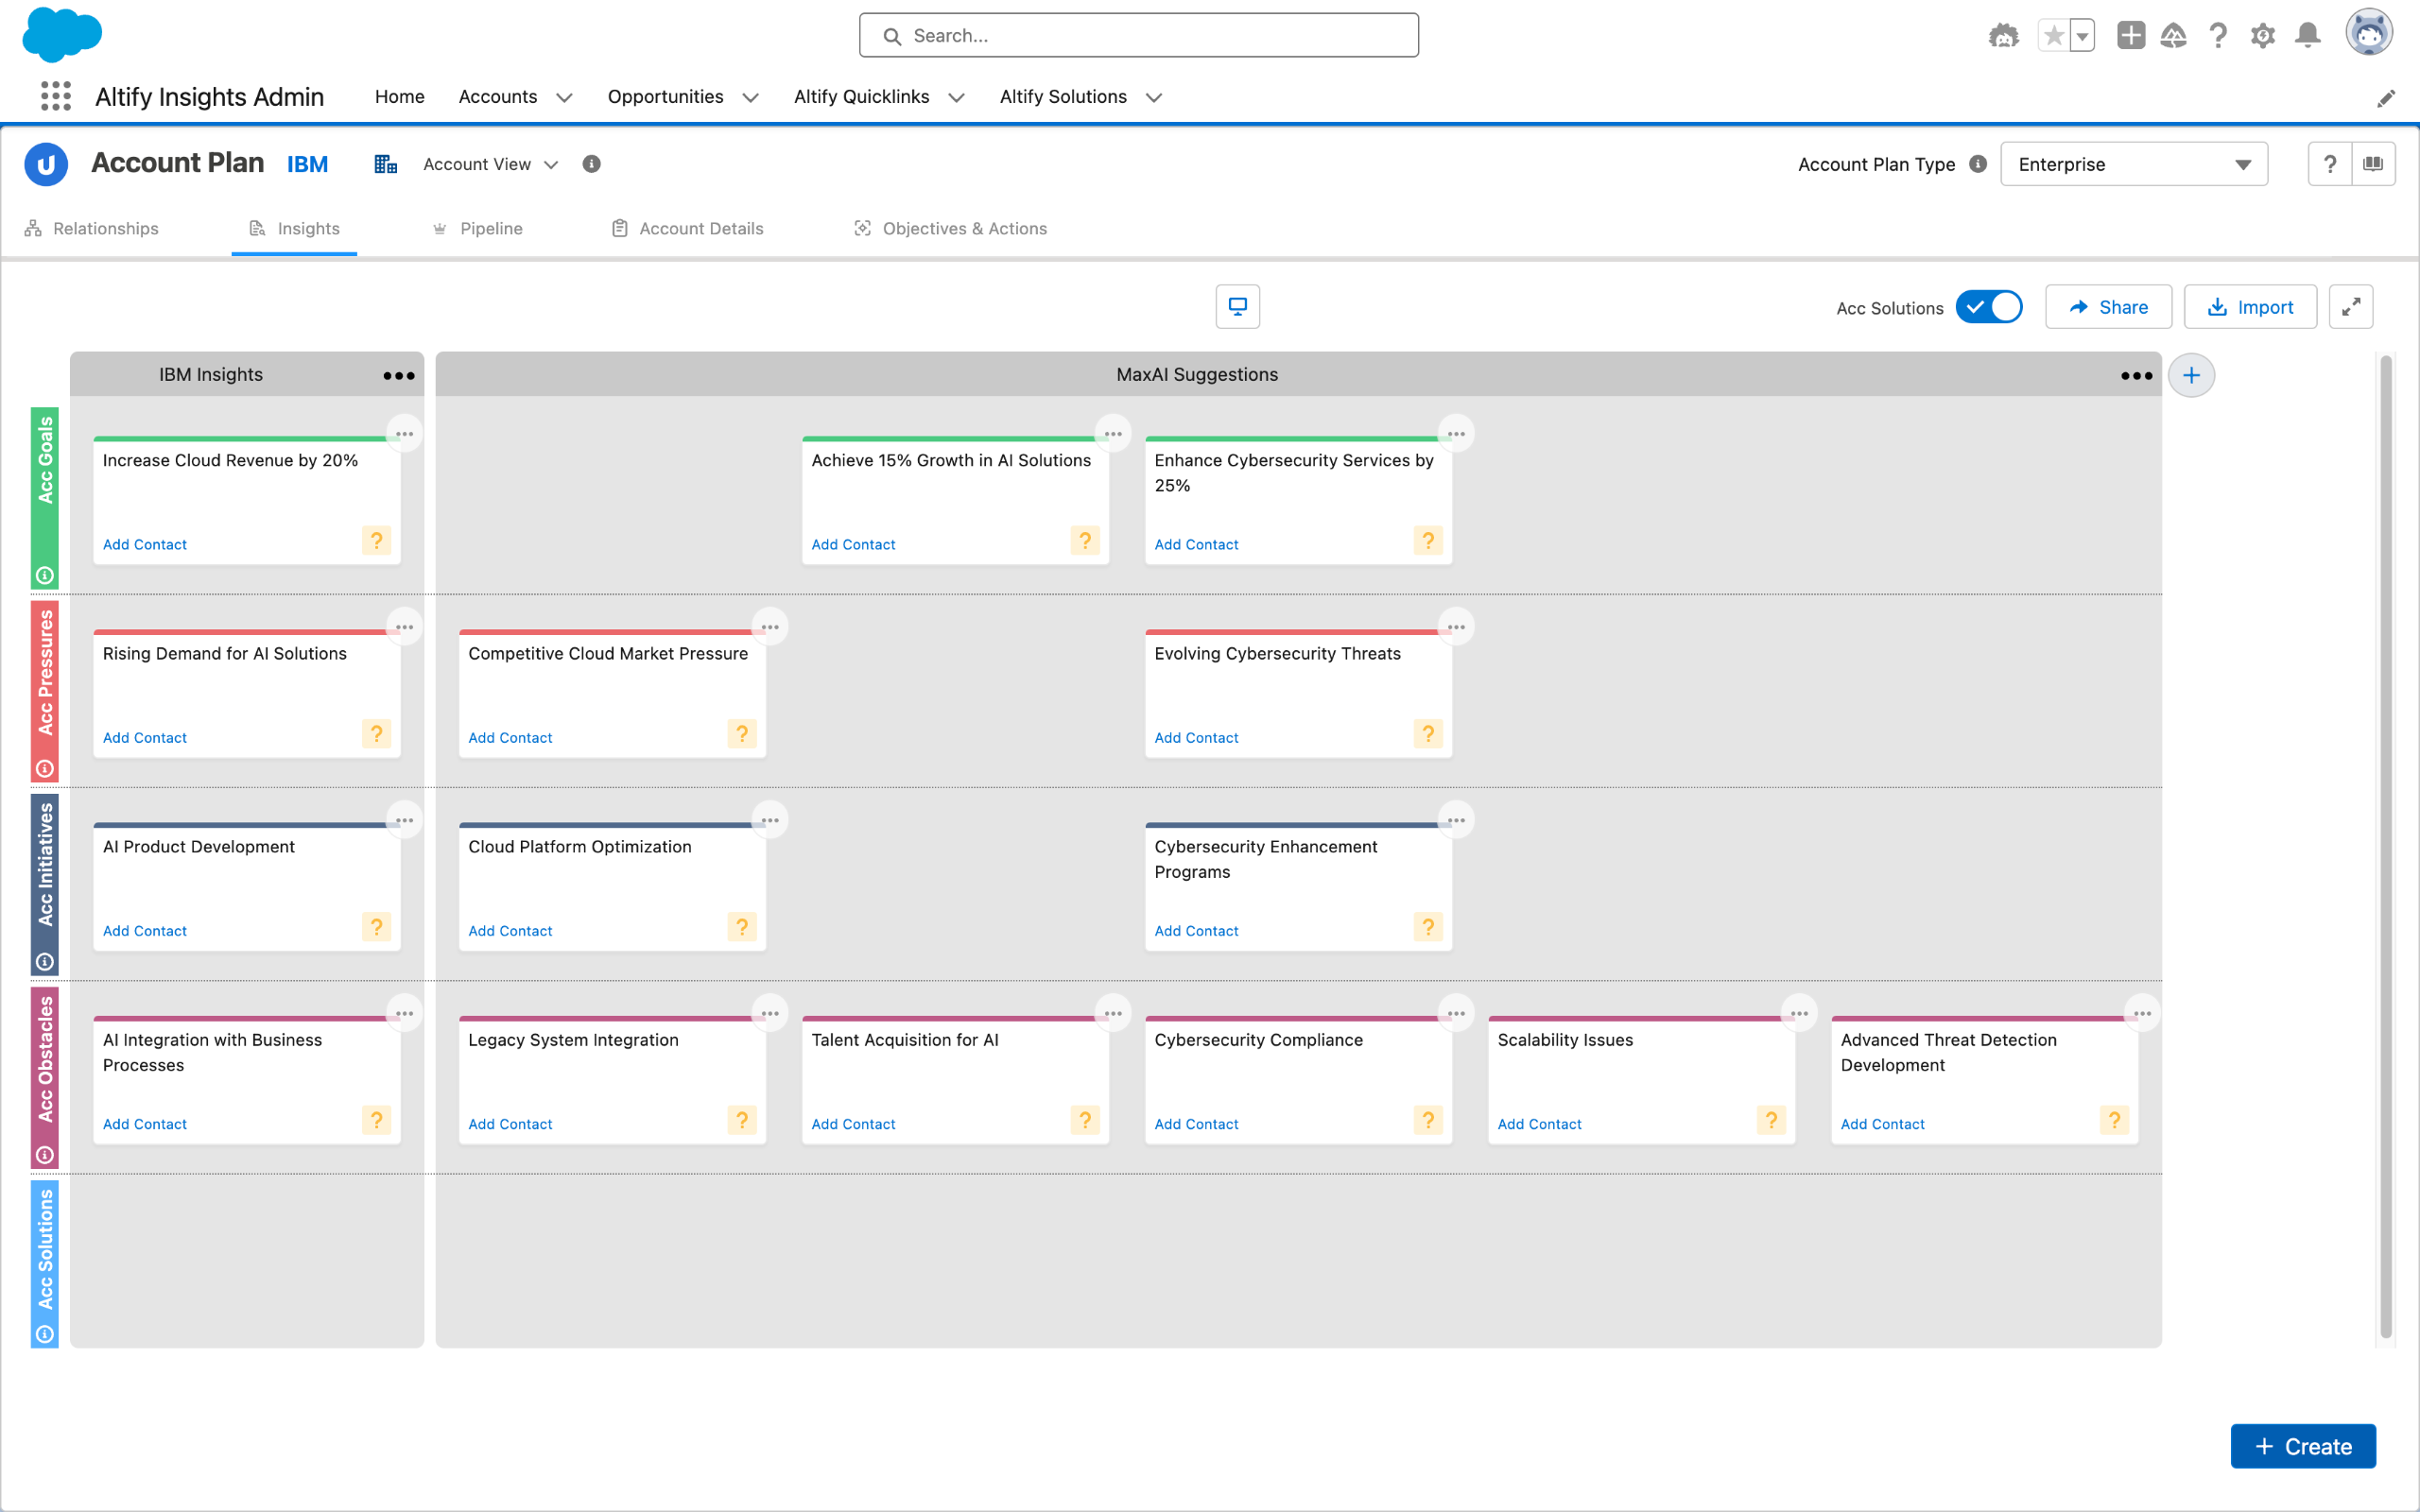Expand the Opportunities nav chevron

pyautogui.click(x=750, y=97)
